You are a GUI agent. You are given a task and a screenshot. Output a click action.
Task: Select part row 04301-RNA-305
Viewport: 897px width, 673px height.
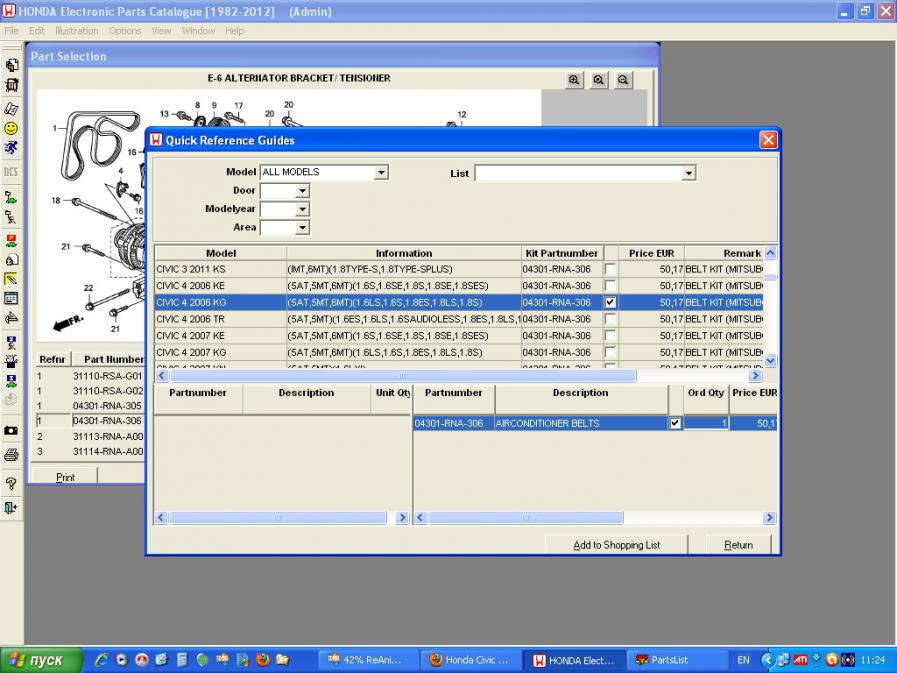tap(90, 406)
